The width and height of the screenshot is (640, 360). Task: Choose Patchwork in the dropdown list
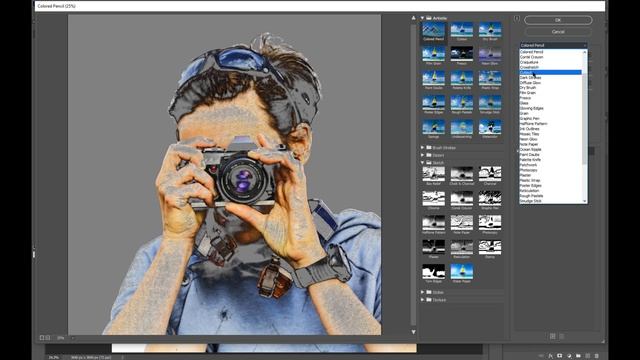tap(528, 165)
